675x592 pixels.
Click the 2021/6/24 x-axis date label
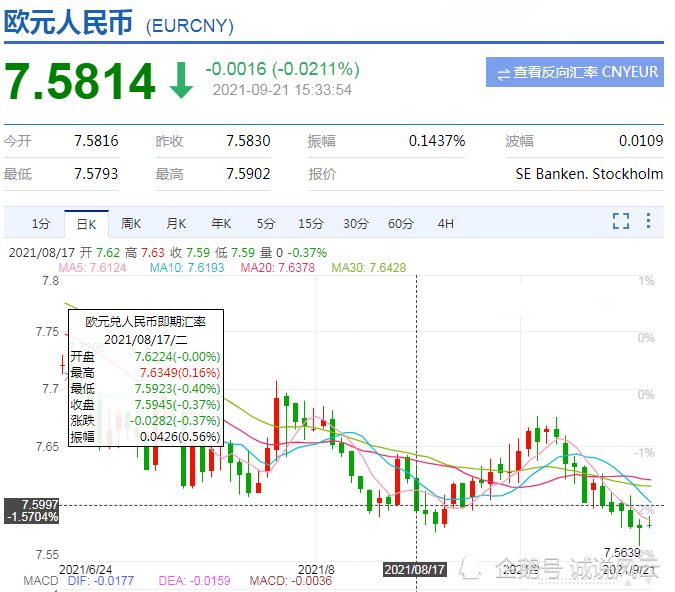(85, 570)
